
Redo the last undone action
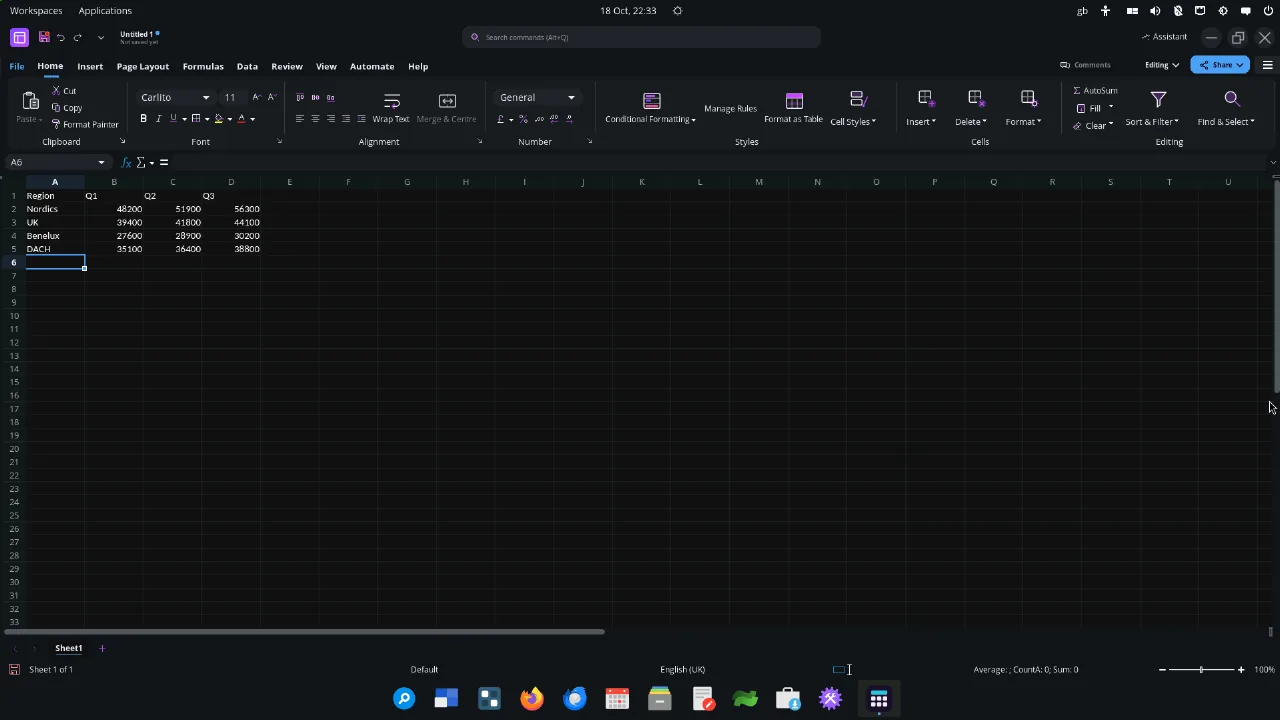click(x=78, y=37)
